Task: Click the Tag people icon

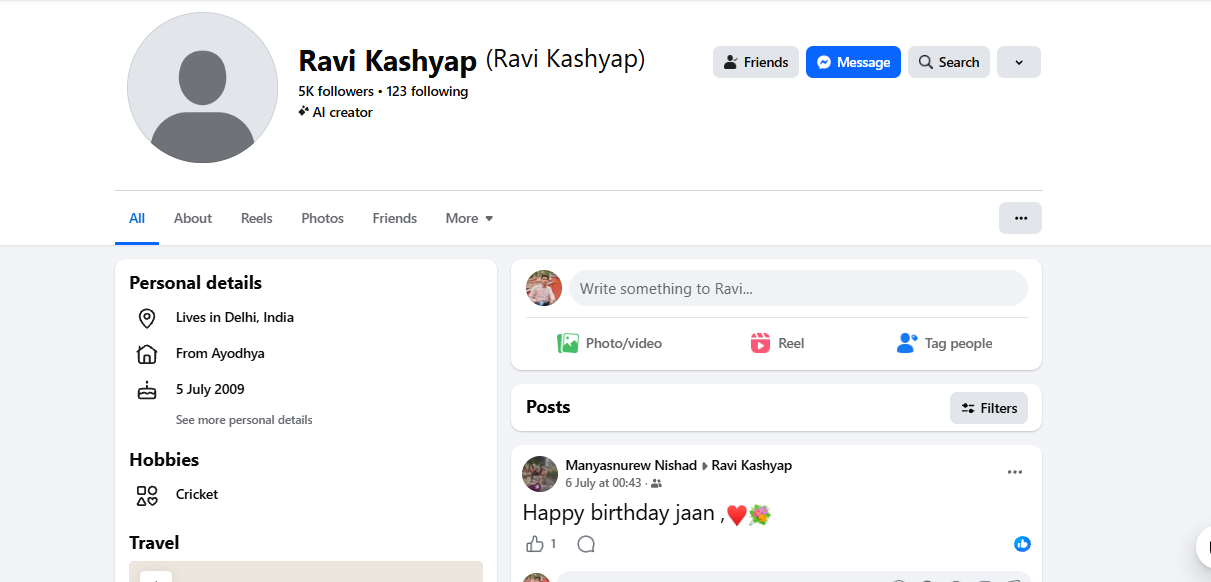Action: [907, 343]
